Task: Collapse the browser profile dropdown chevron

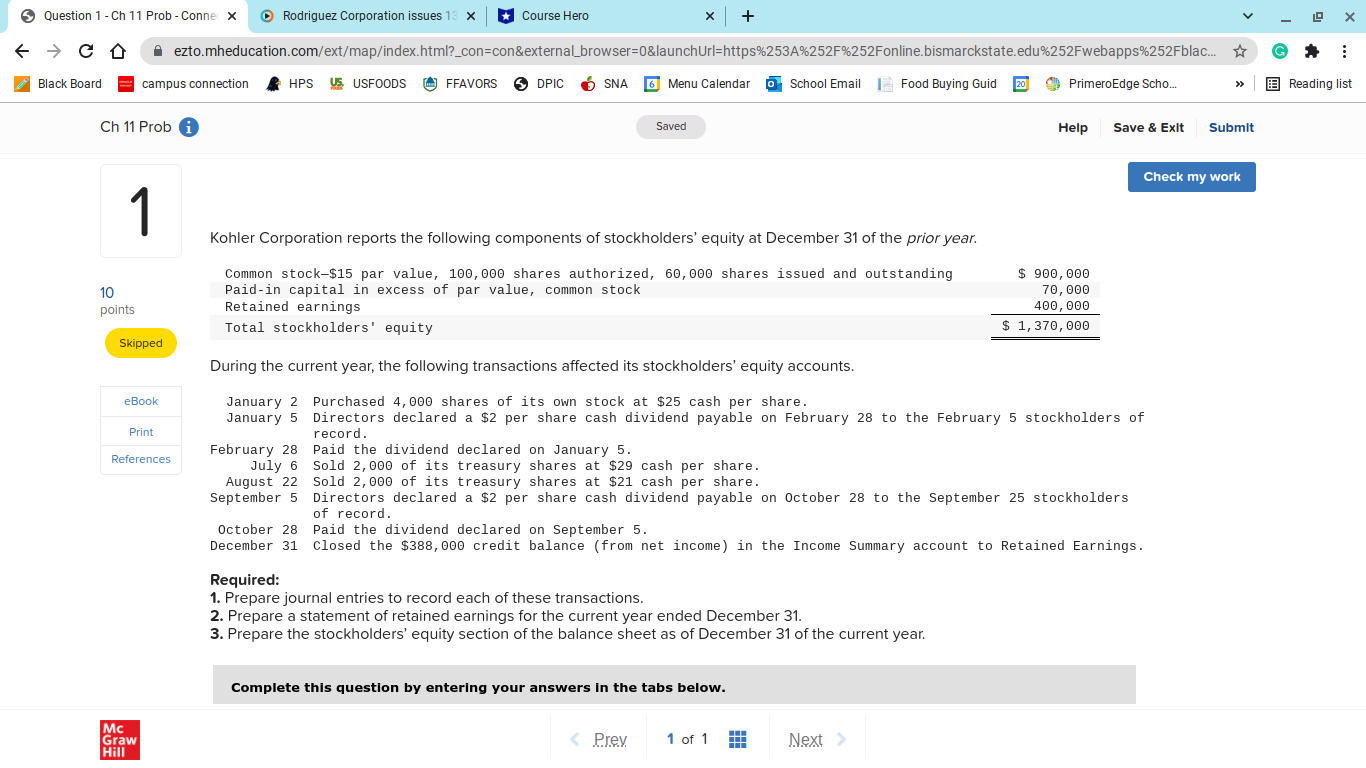Action: pos(1246,17)
